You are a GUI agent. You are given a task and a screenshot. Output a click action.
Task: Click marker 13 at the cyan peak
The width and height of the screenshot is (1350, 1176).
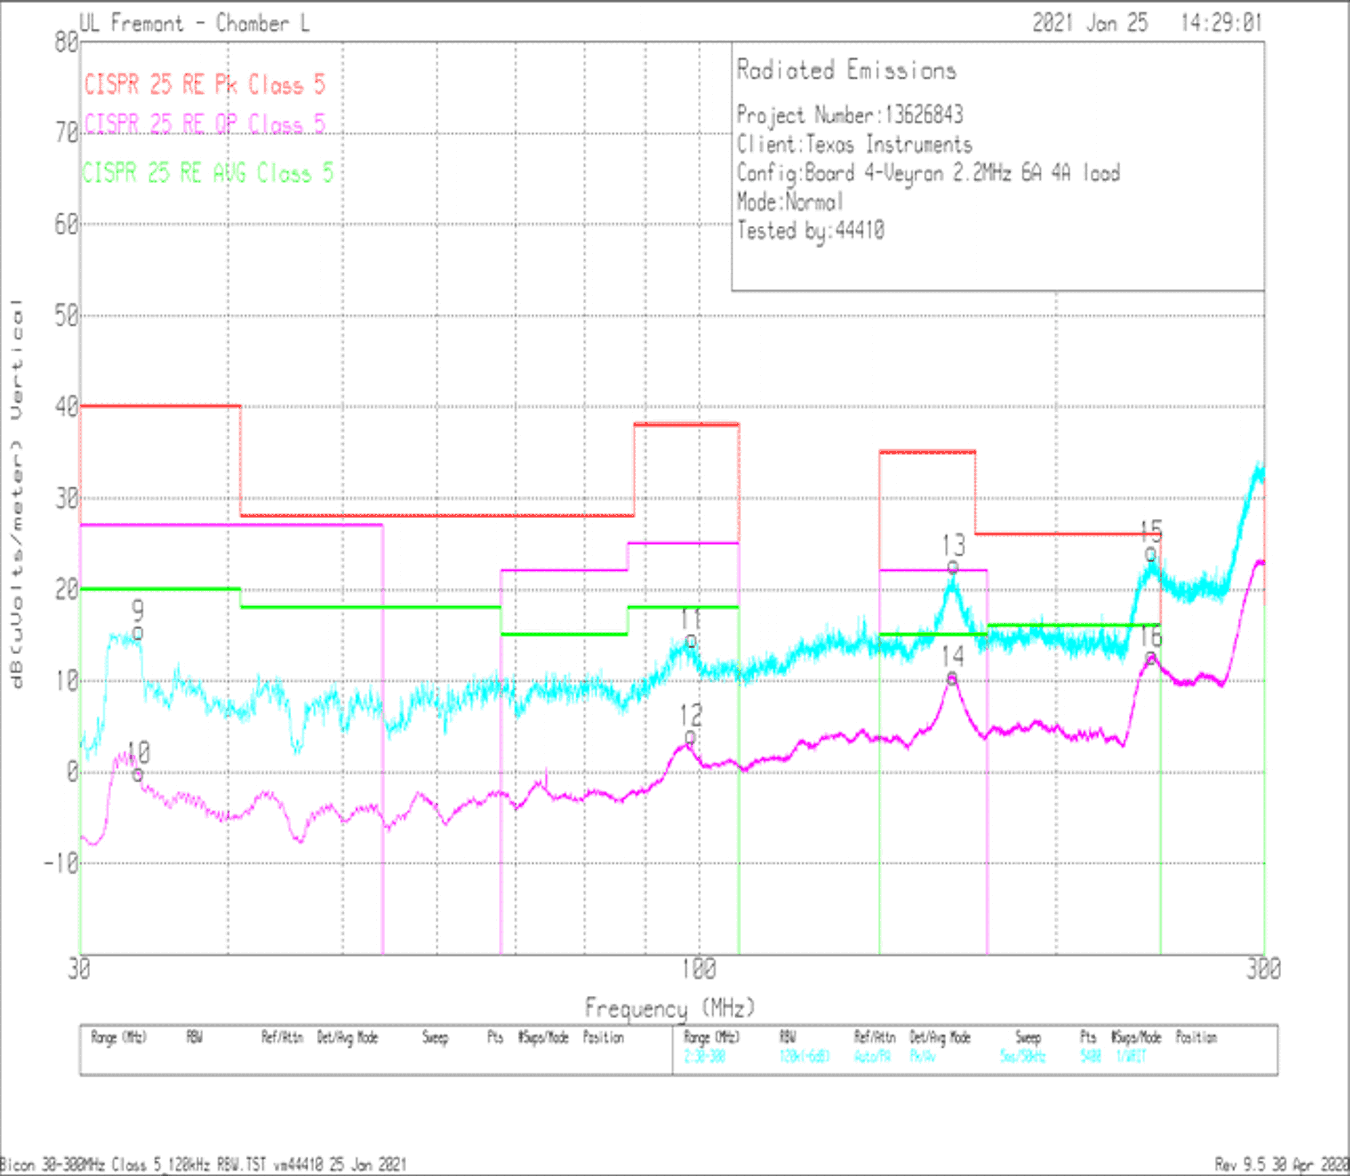pos(951,567)
